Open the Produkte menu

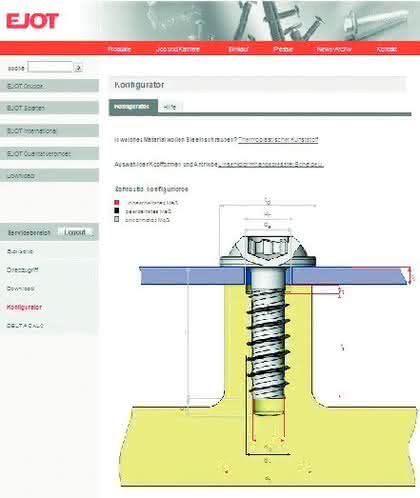point(119,49)
